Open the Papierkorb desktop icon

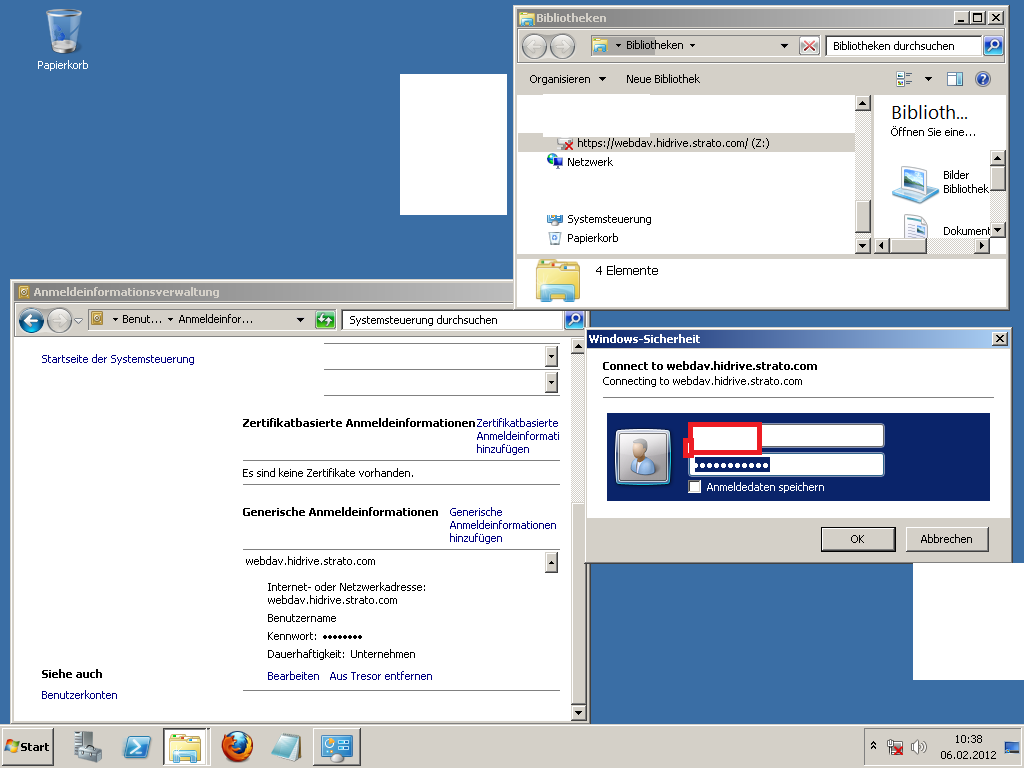(63, 39)
